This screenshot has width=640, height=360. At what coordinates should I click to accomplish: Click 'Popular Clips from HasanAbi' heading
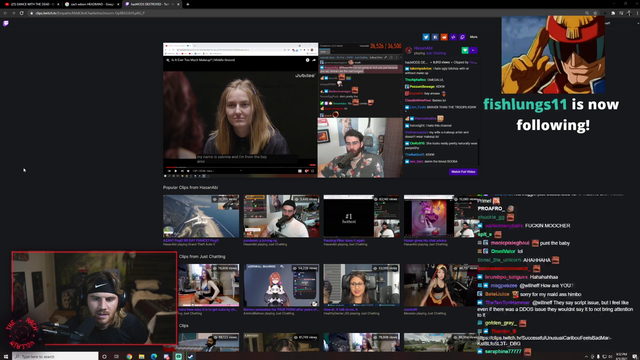click(x=190, y=188)
